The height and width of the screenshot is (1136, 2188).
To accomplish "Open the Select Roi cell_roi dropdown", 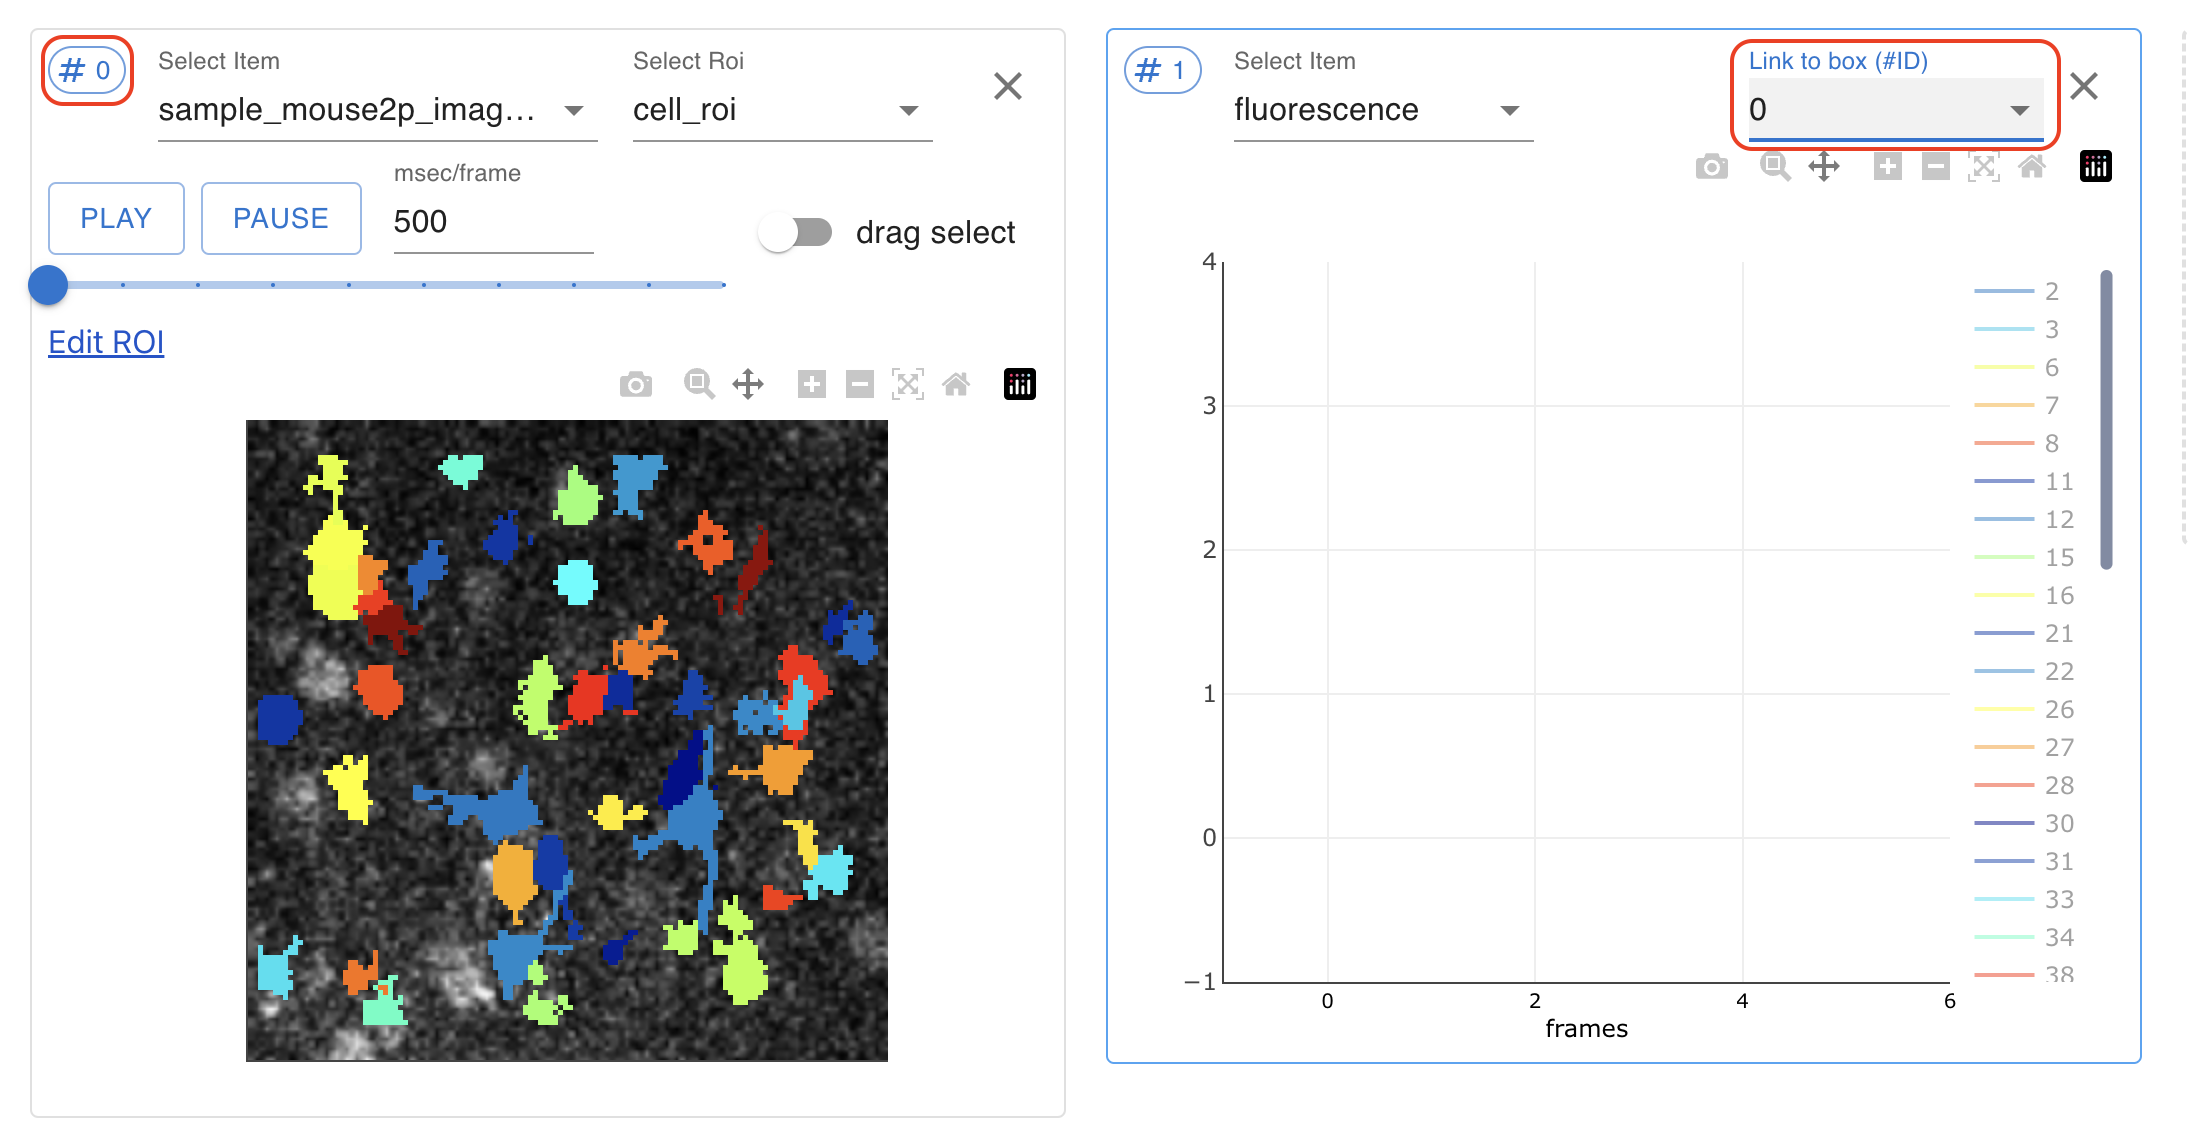I will [782, 109].
